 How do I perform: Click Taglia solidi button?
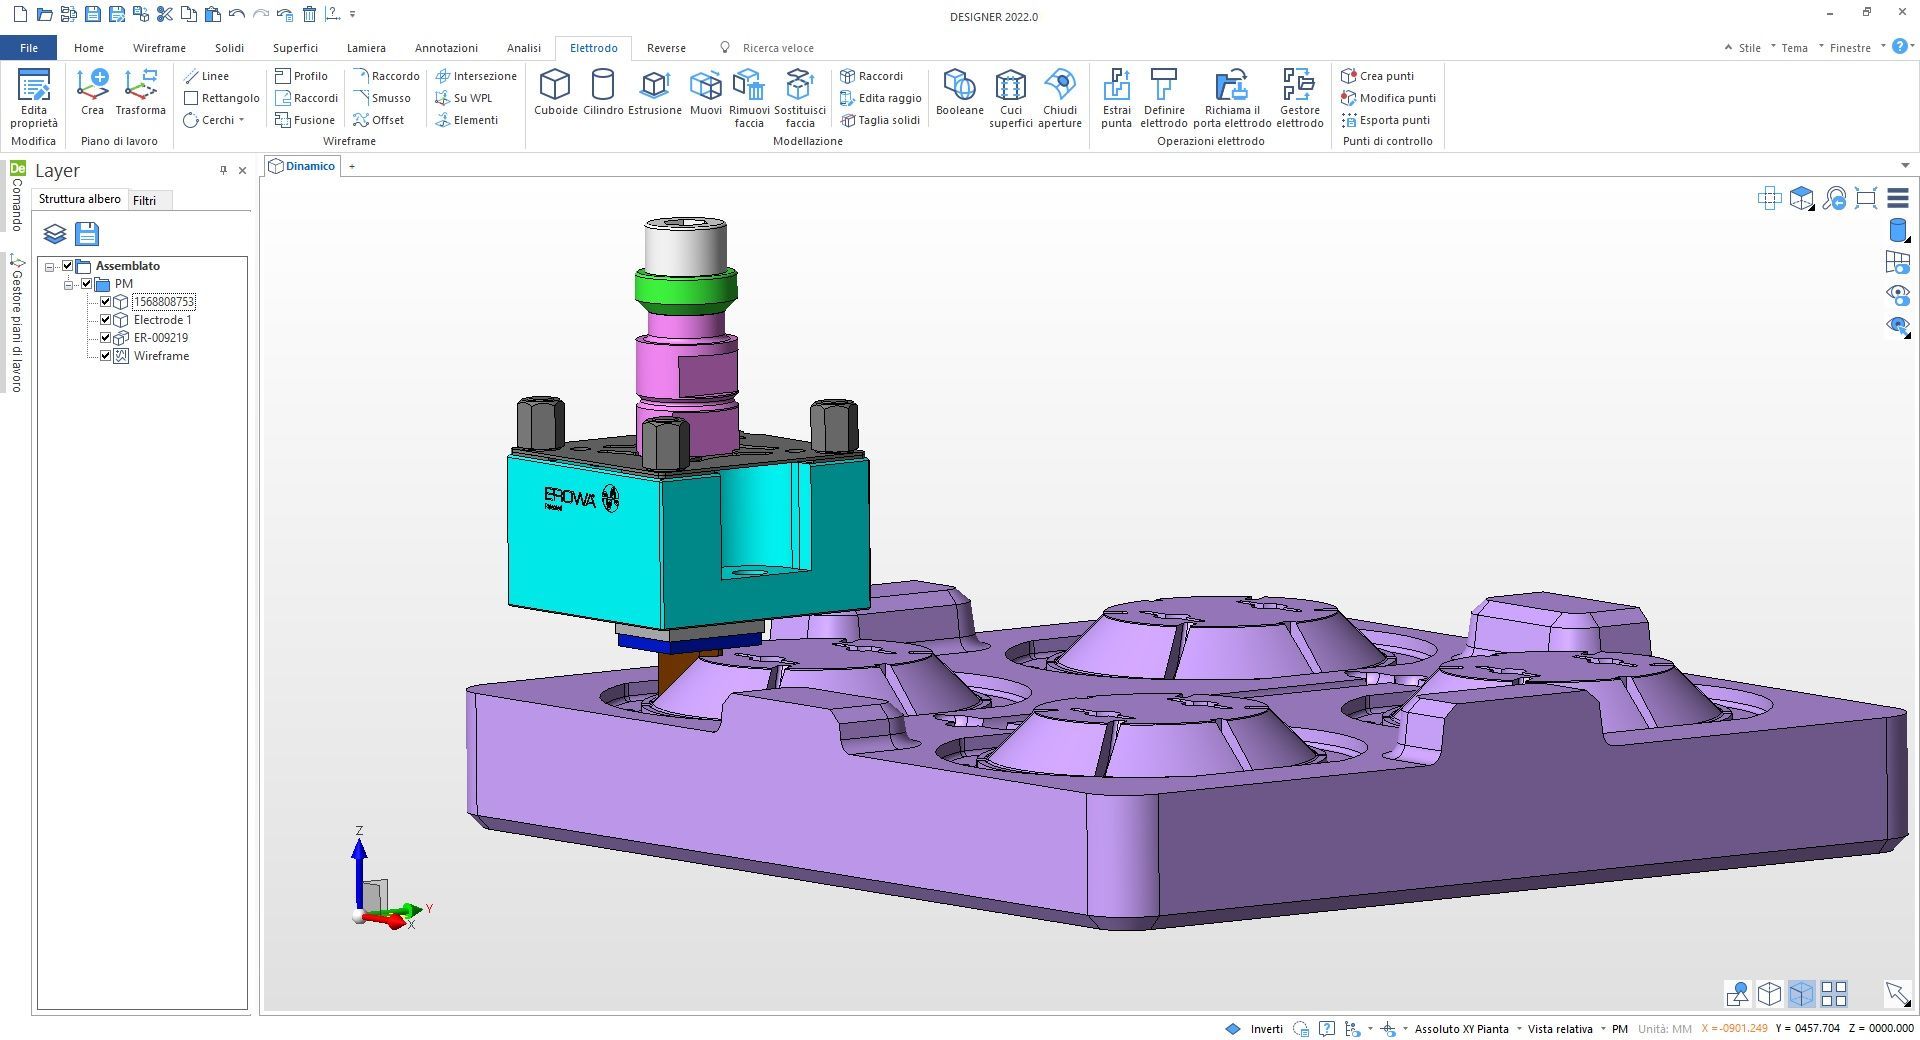[880, 120]
